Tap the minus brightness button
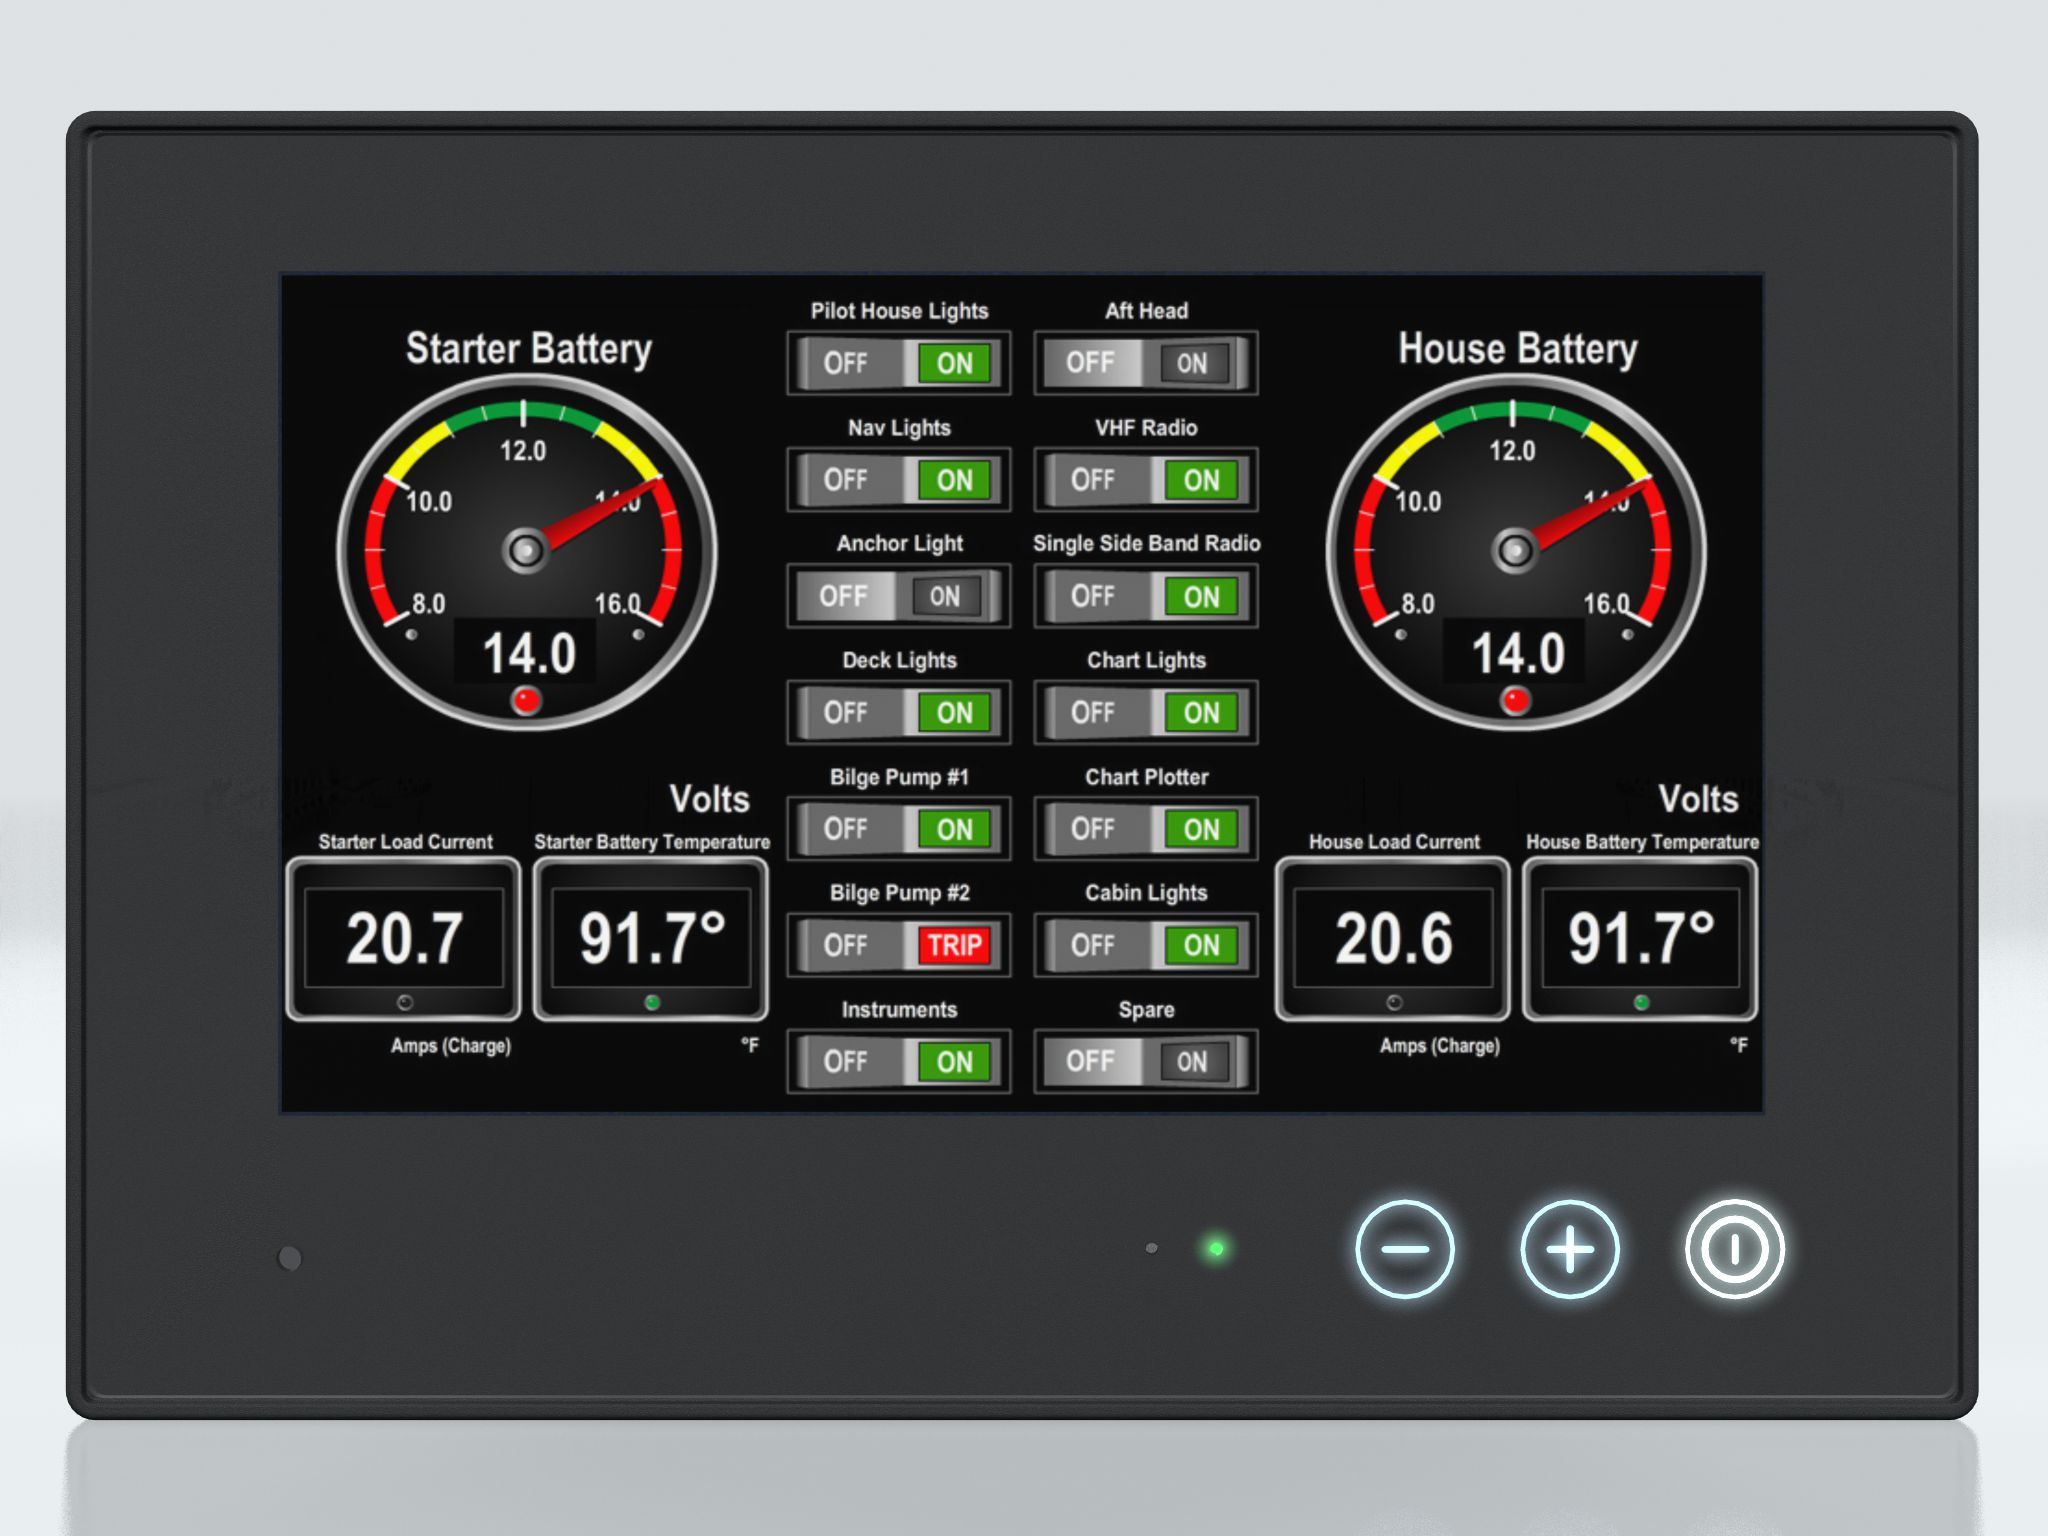2048x1536 pixels. coord(1404,1249)
